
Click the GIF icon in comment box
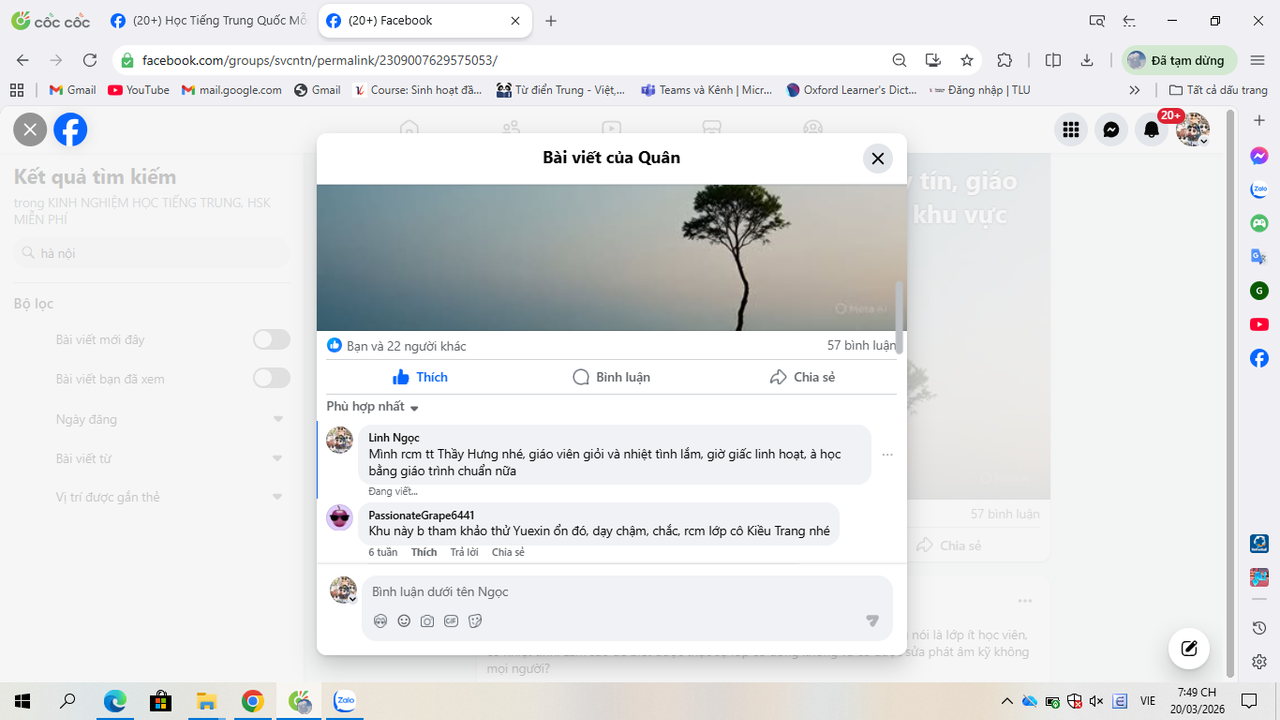tap(451, 621)
